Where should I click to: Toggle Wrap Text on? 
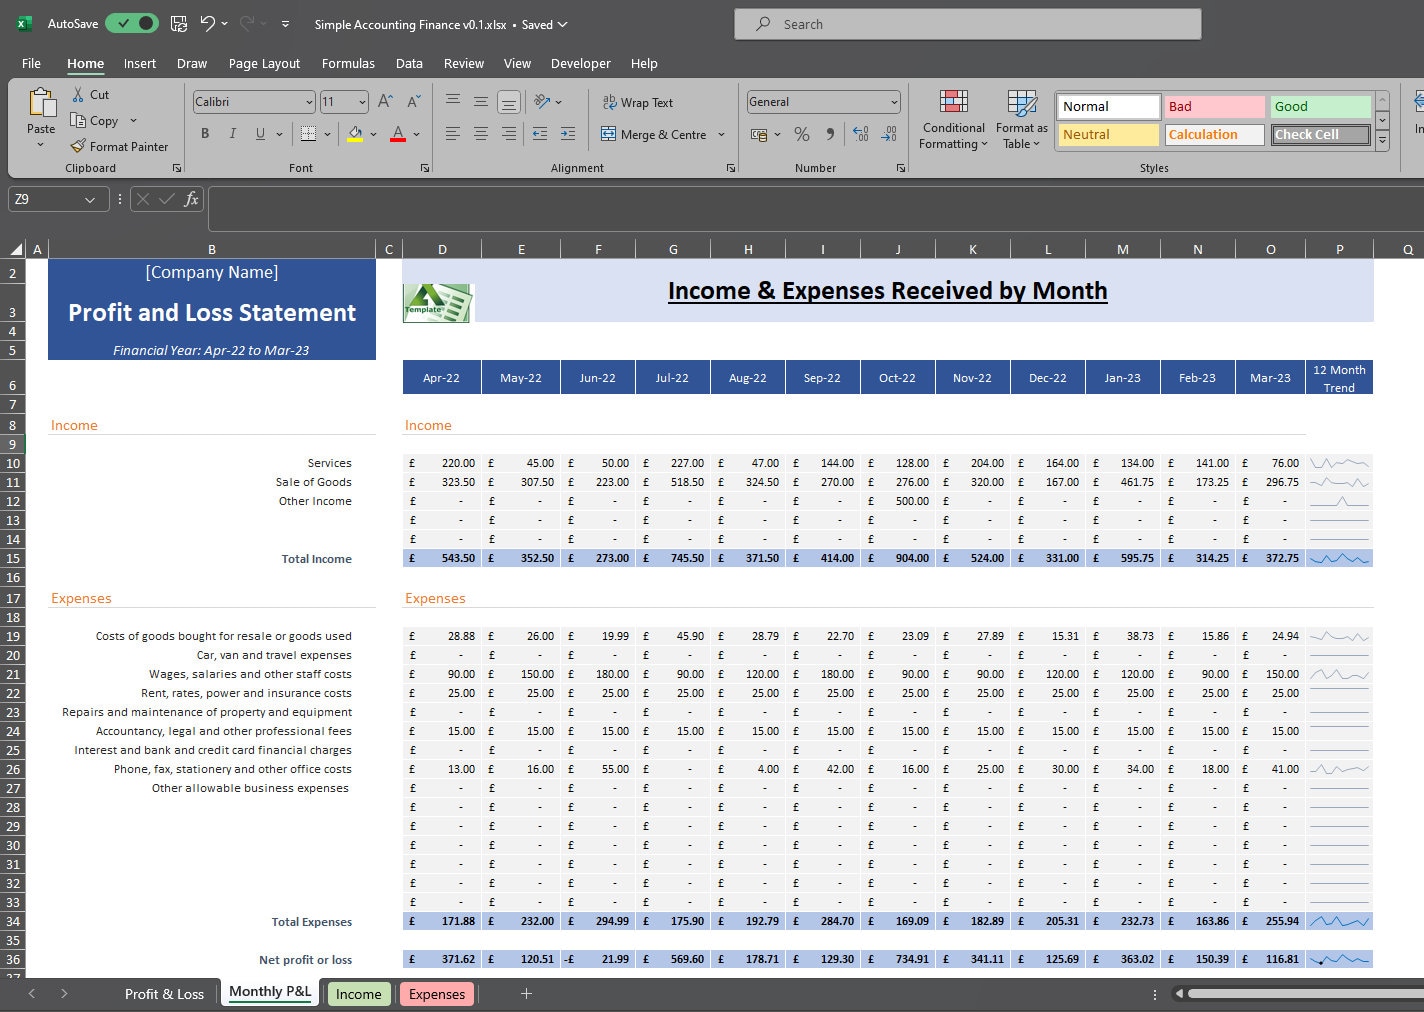coord(637,101)
